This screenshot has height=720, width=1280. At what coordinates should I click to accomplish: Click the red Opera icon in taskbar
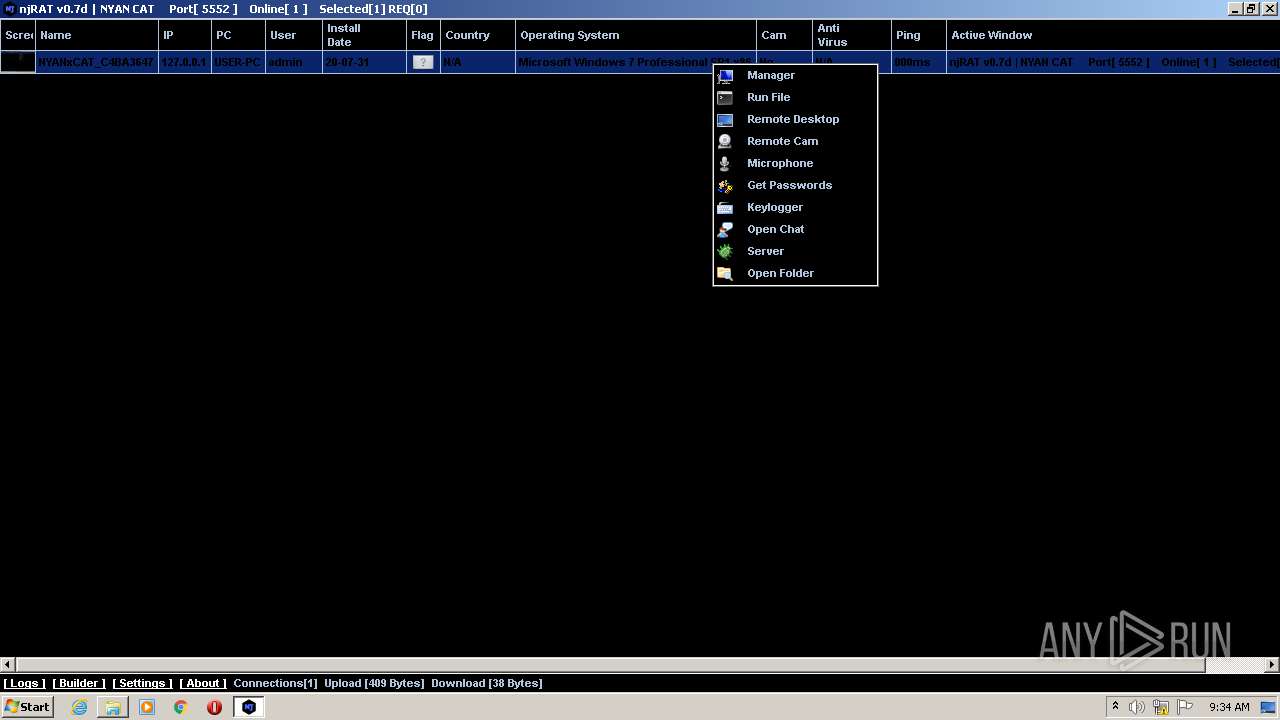(214, 707)
